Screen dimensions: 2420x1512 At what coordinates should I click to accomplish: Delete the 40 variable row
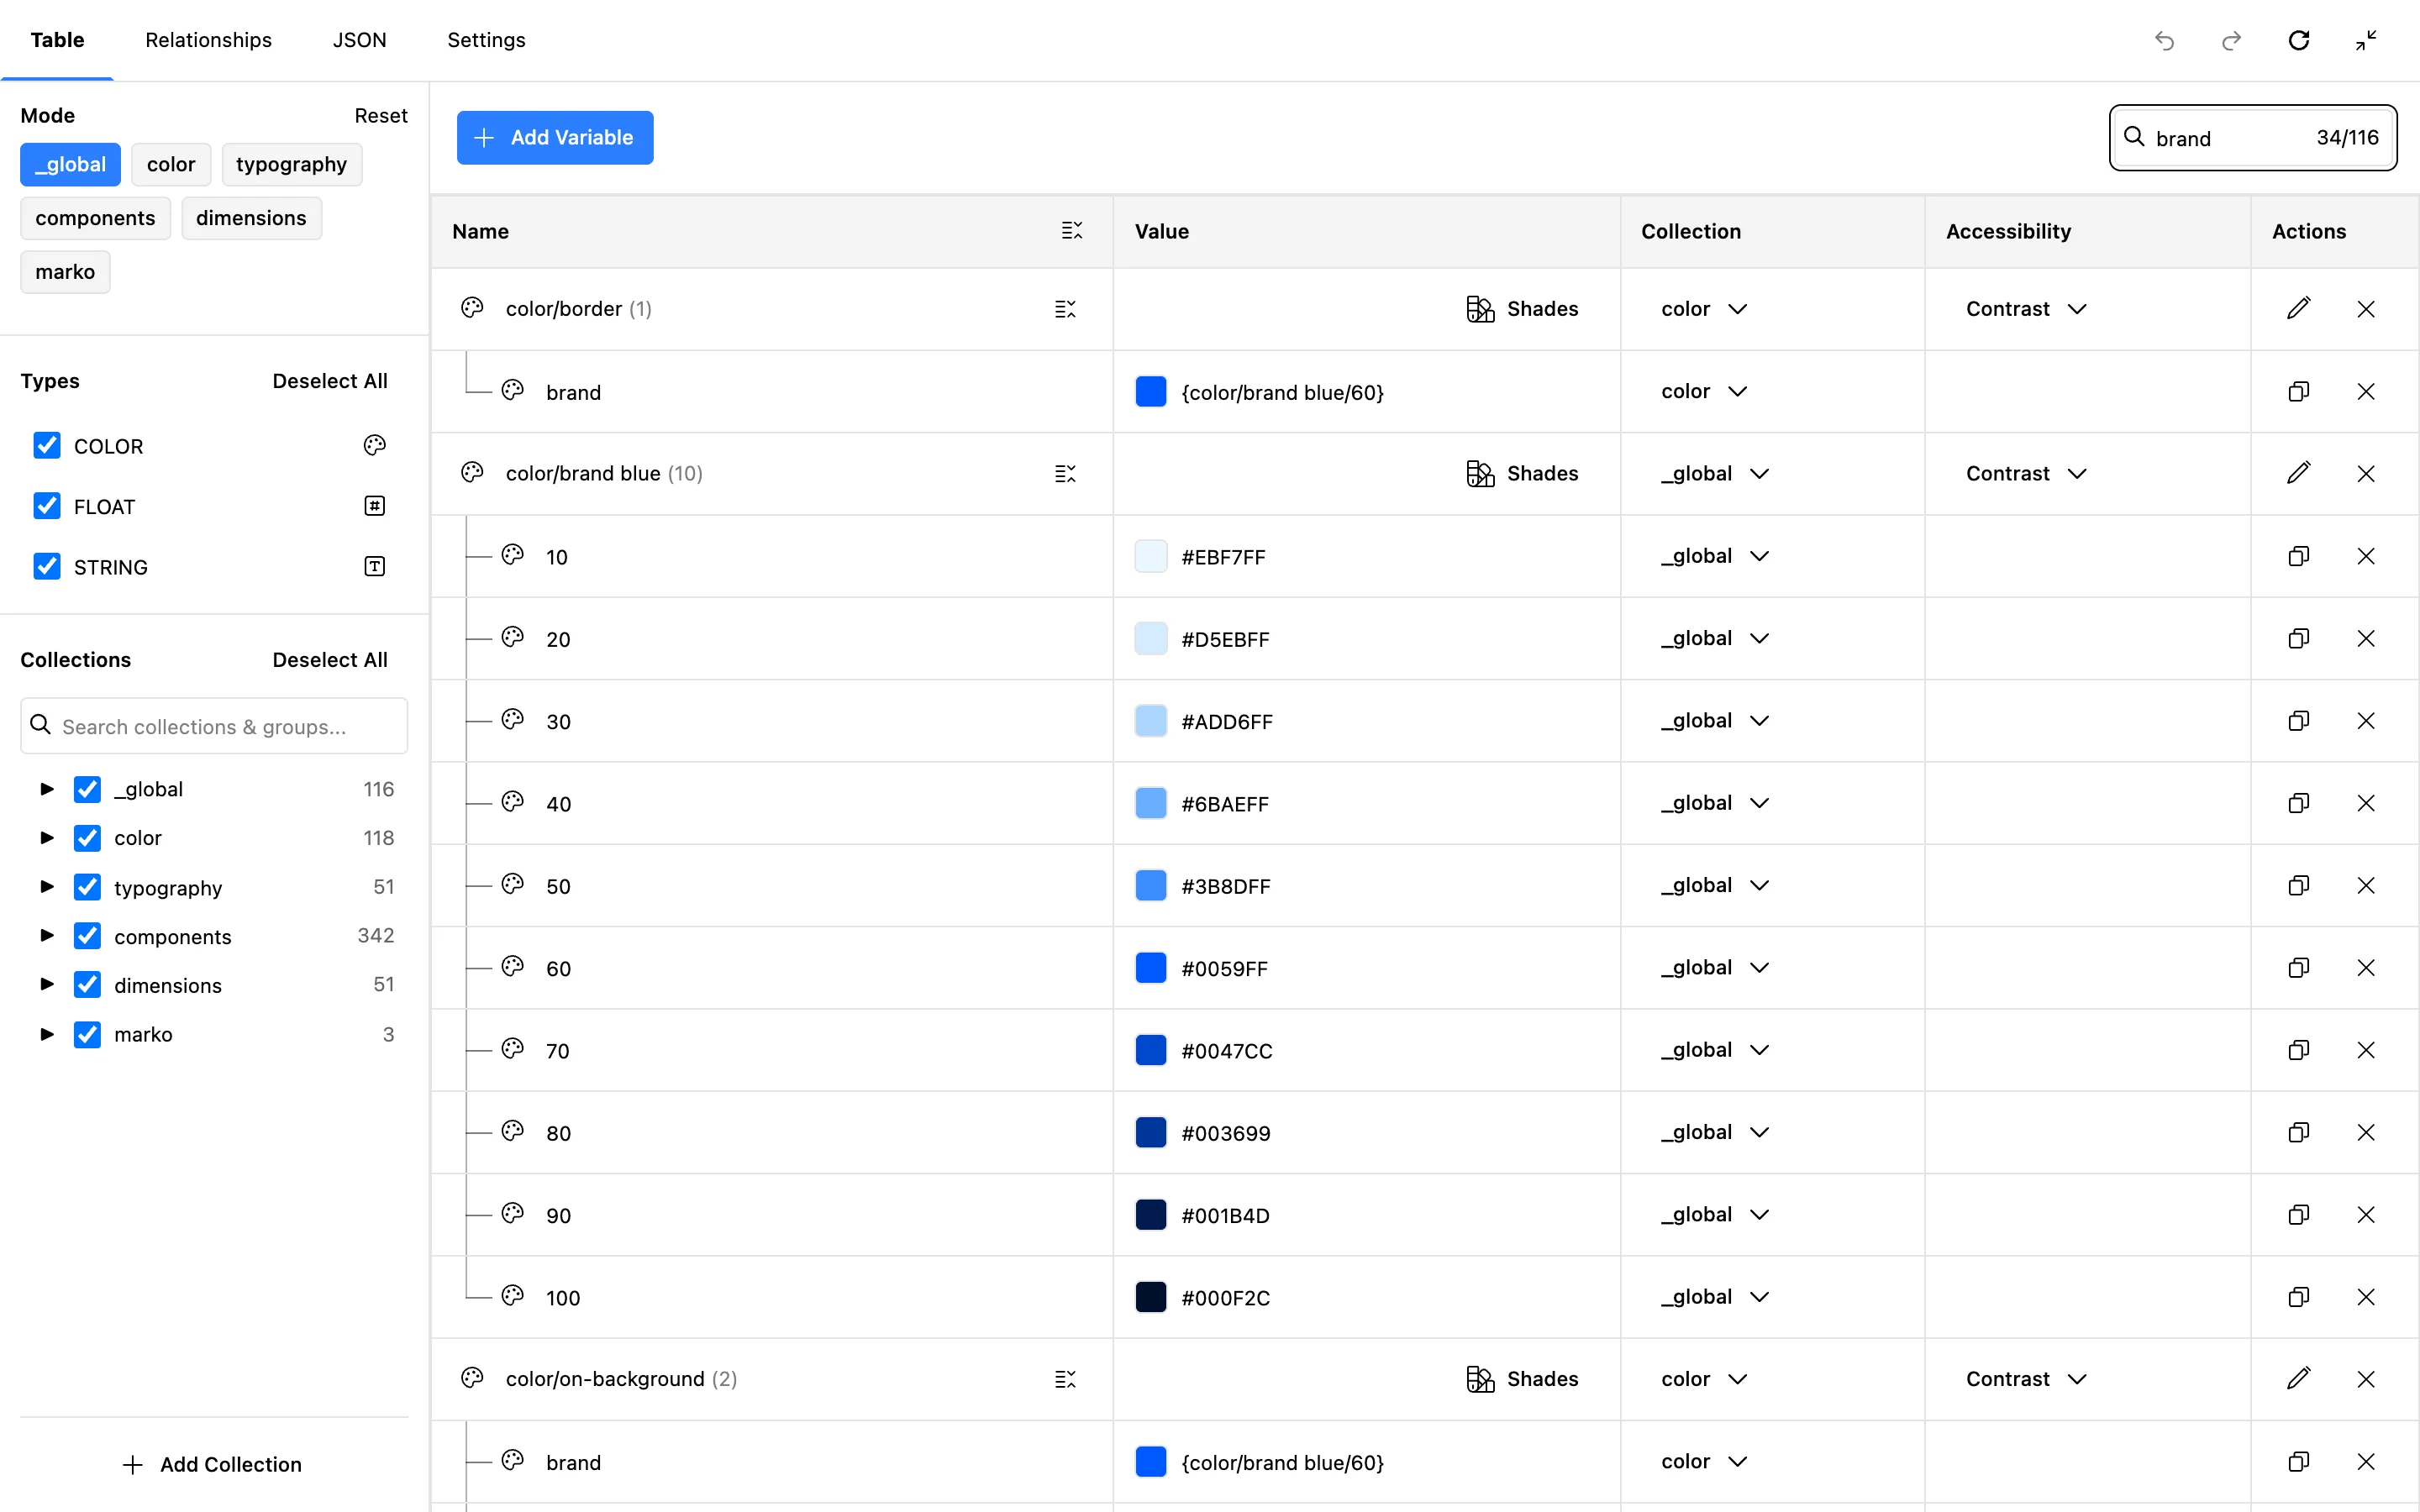click(2366, 803)
